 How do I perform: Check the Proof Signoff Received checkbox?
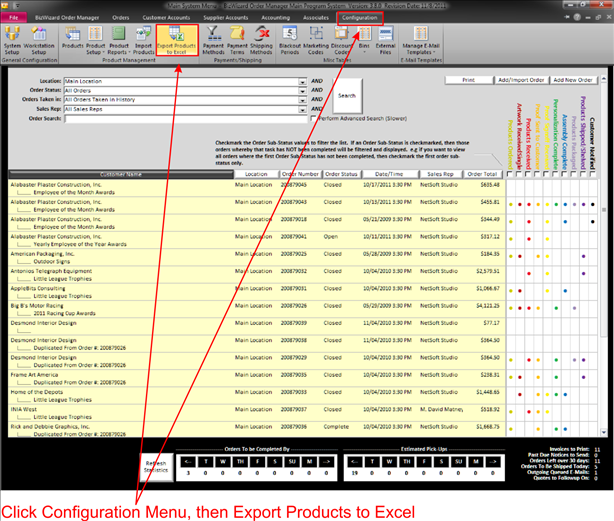[546, 174]
